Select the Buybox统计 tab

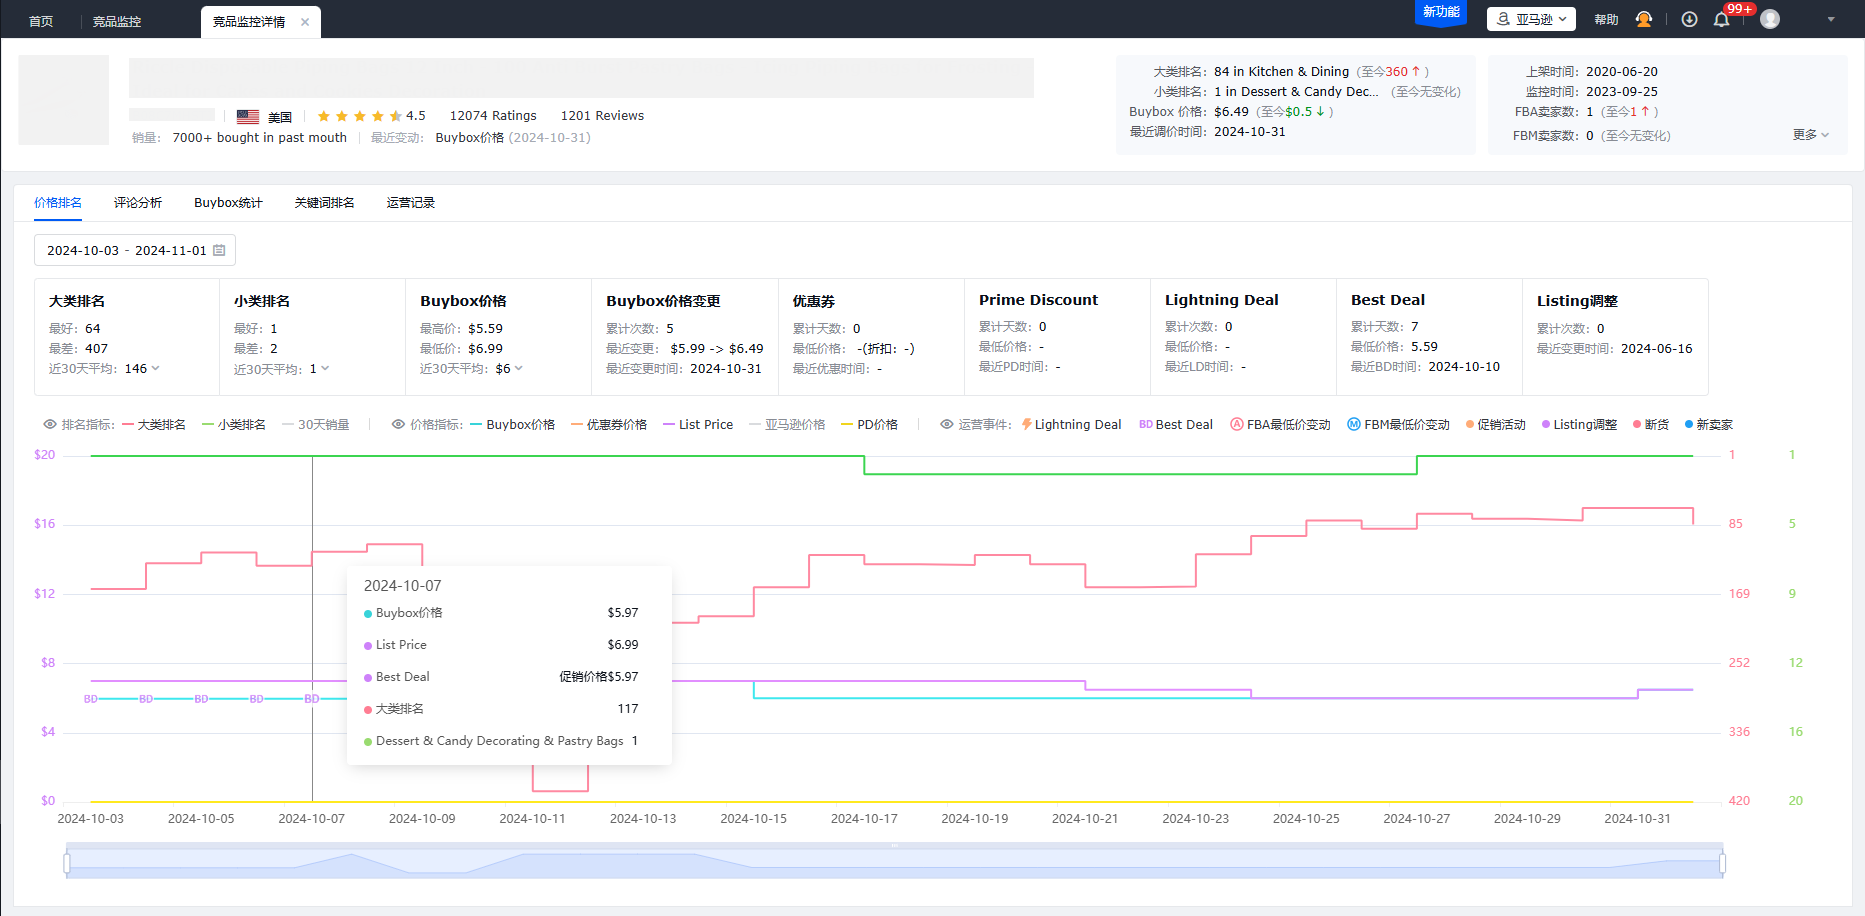[228, 202]
